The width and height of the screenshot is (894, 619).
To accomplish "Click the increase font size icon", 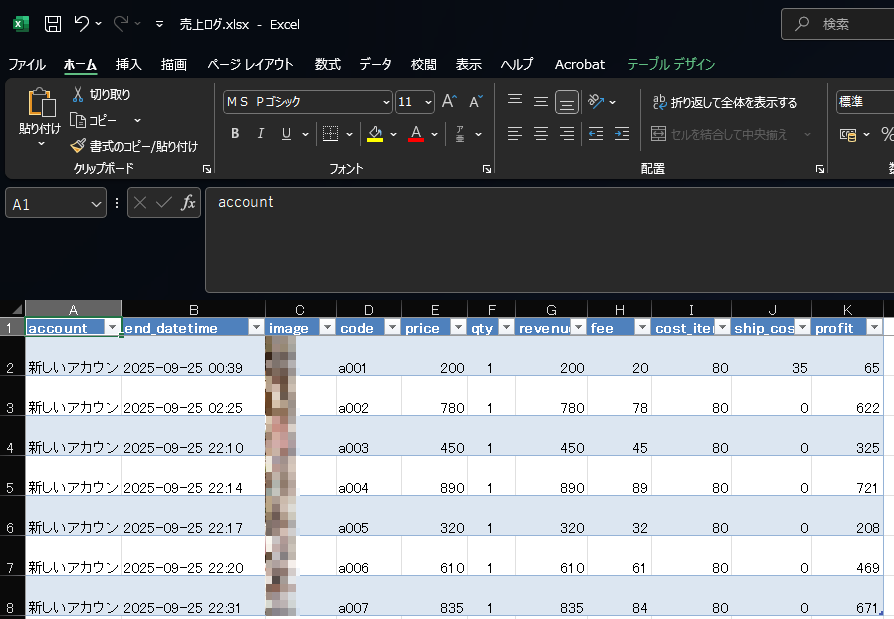I will (449, 101).
